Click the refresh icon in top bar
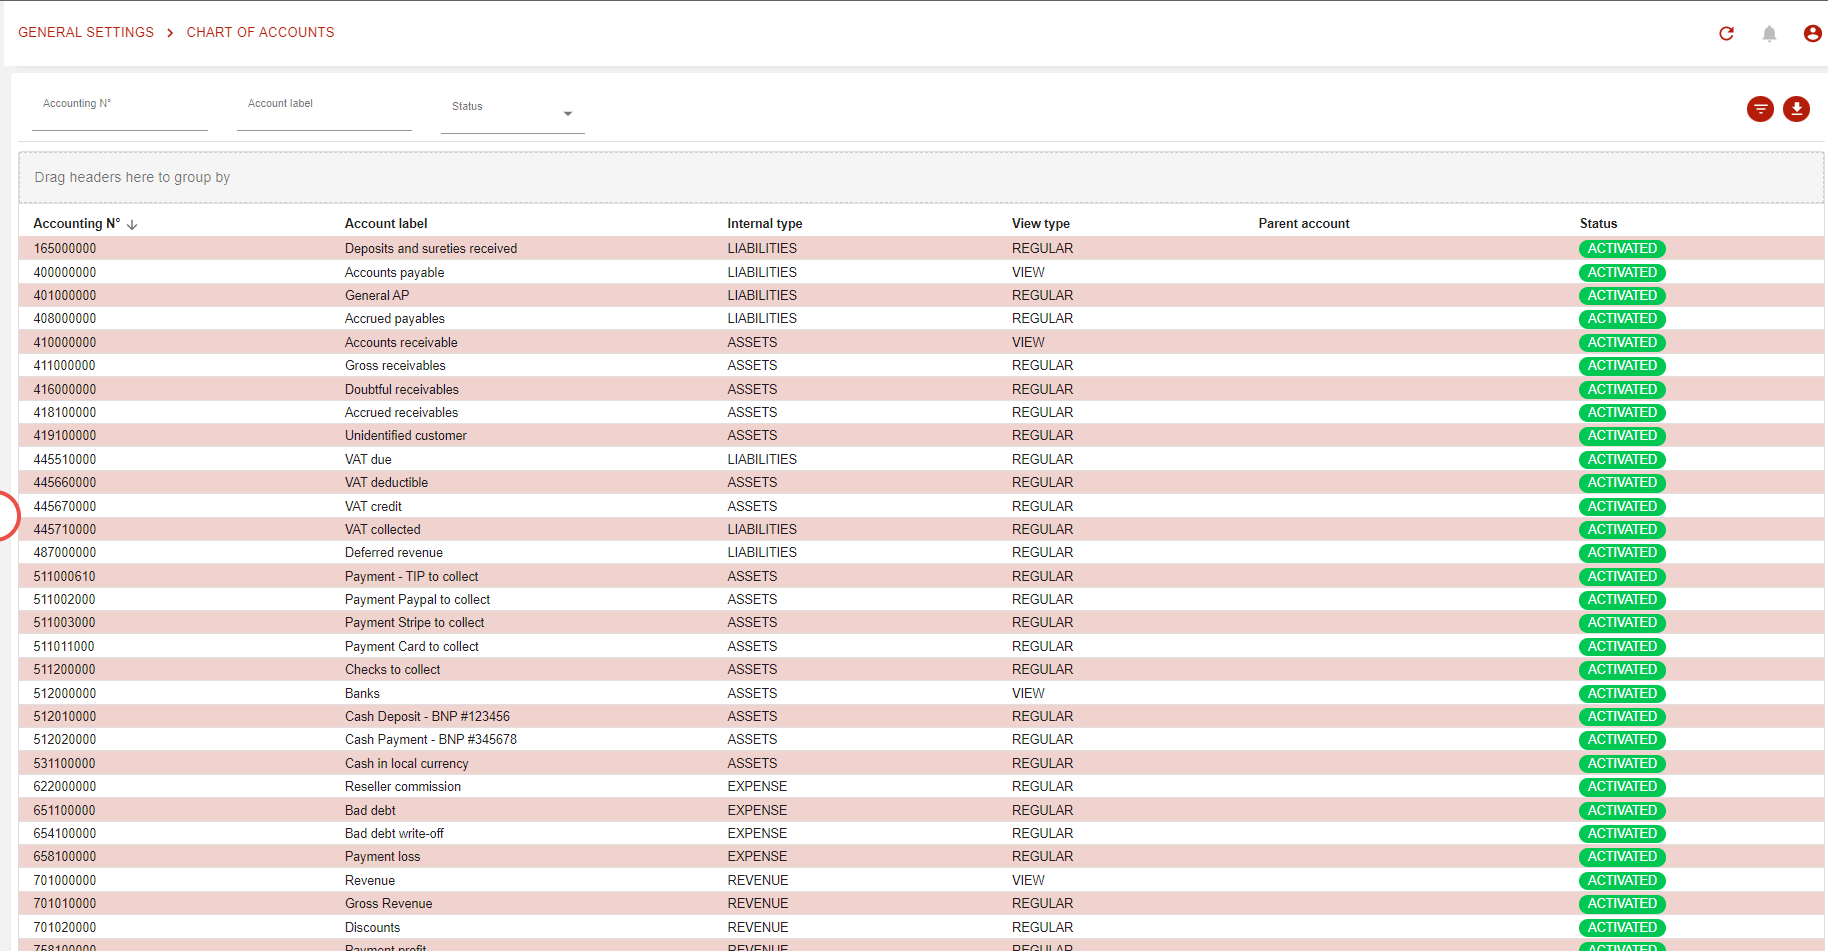The width and height of the screenshot is (1828, 951). pyautogui.click(x=1726, y=33)
